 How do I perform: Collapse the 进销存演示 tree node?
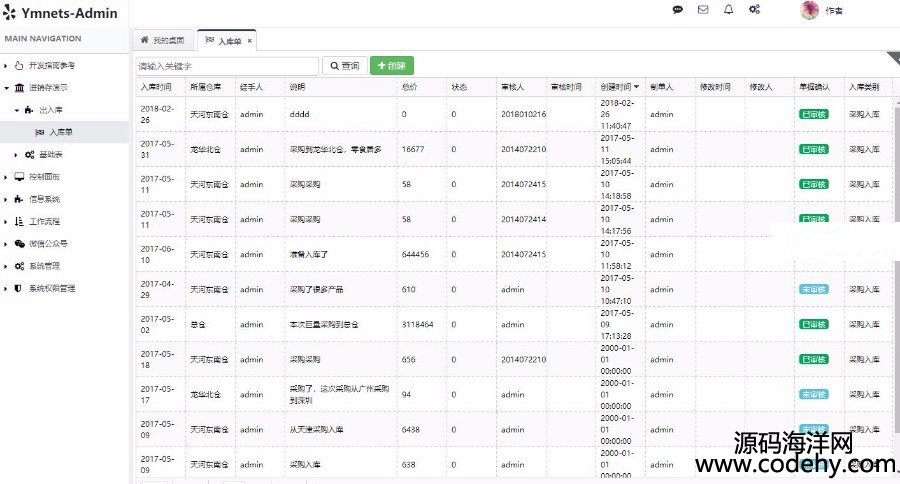[6, 88]
